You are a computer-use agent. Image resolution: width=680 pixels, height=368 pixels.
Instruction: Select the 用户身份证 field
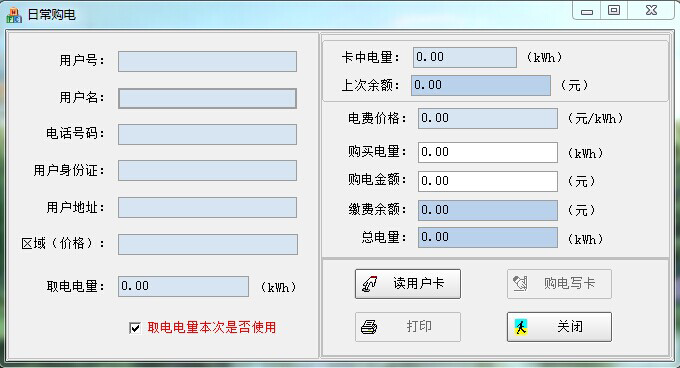(x=207, y=171)
